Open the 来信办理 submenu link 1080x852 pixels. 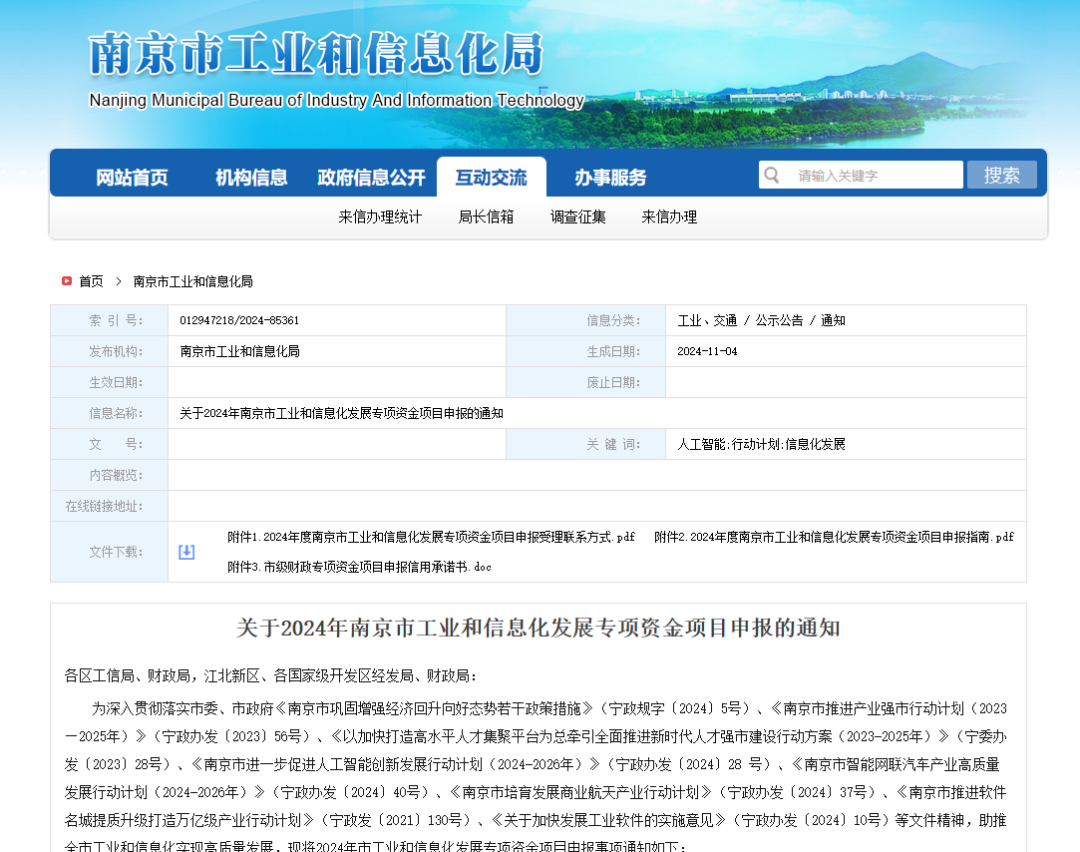coord(669,217)
